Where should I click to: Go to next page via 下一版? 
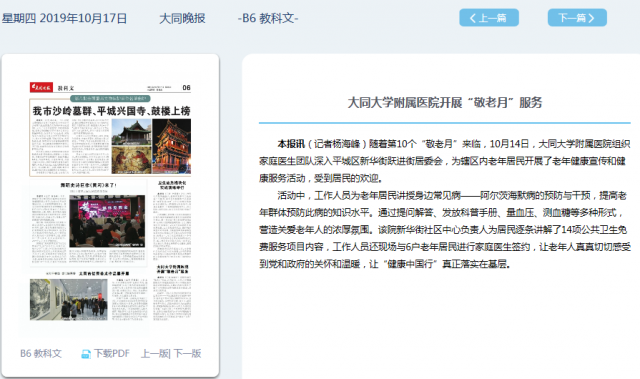click(x=187, y=353)
